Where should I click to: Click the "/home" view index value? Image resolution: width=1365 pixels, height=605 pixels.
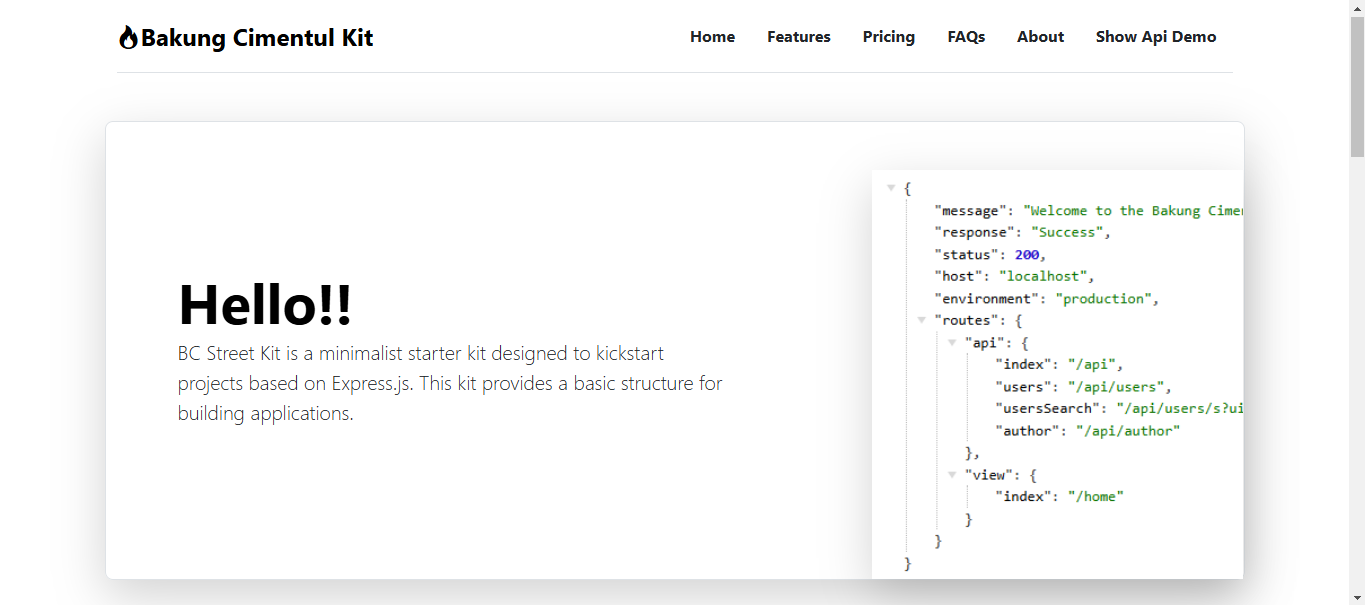coord(1095,497)
